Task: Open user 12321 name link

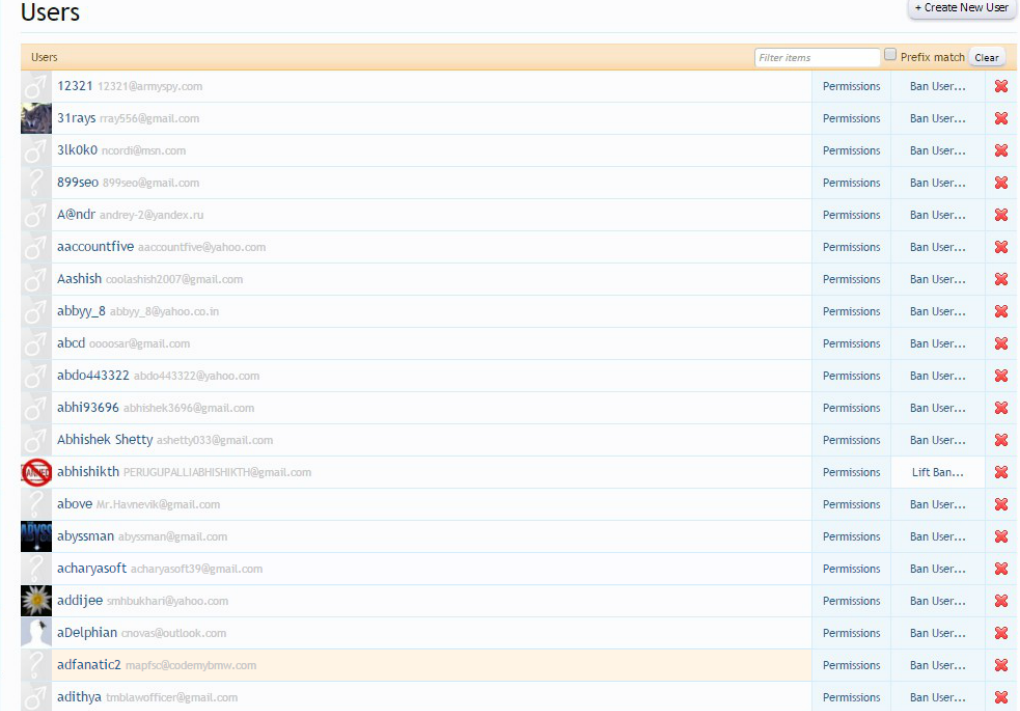Action: [75, 86]
